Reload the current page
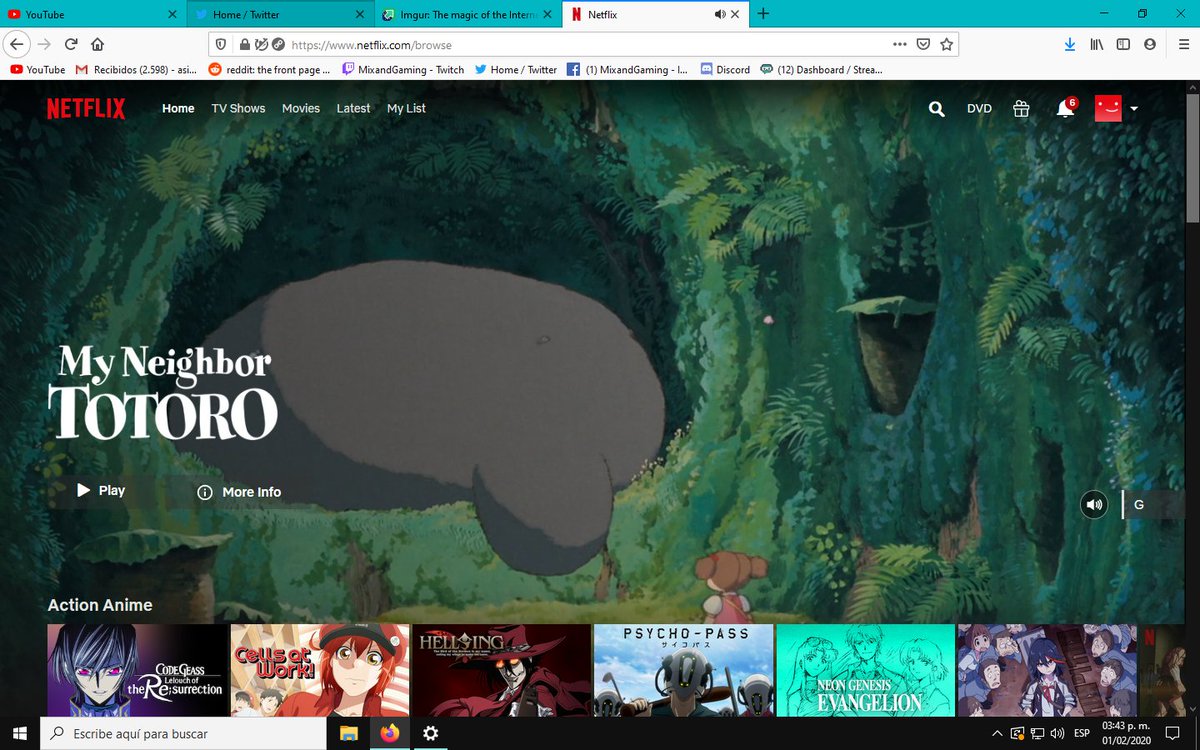1200x750 pixels. tap(71, 44)
